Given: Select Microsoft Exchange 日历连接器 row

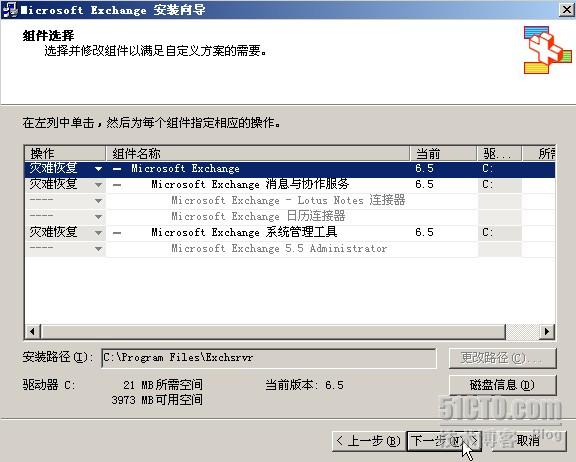Looking at the screenshot, I should (289, 217).
